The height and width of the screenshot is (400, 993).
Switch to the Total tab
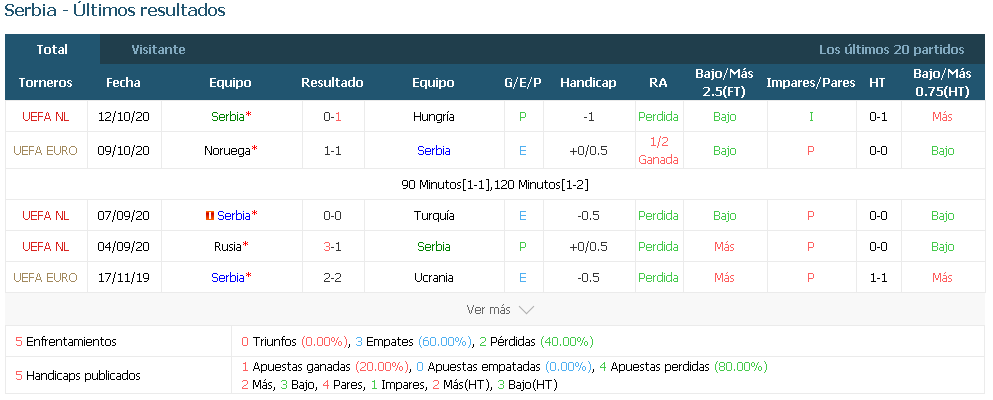52,49
